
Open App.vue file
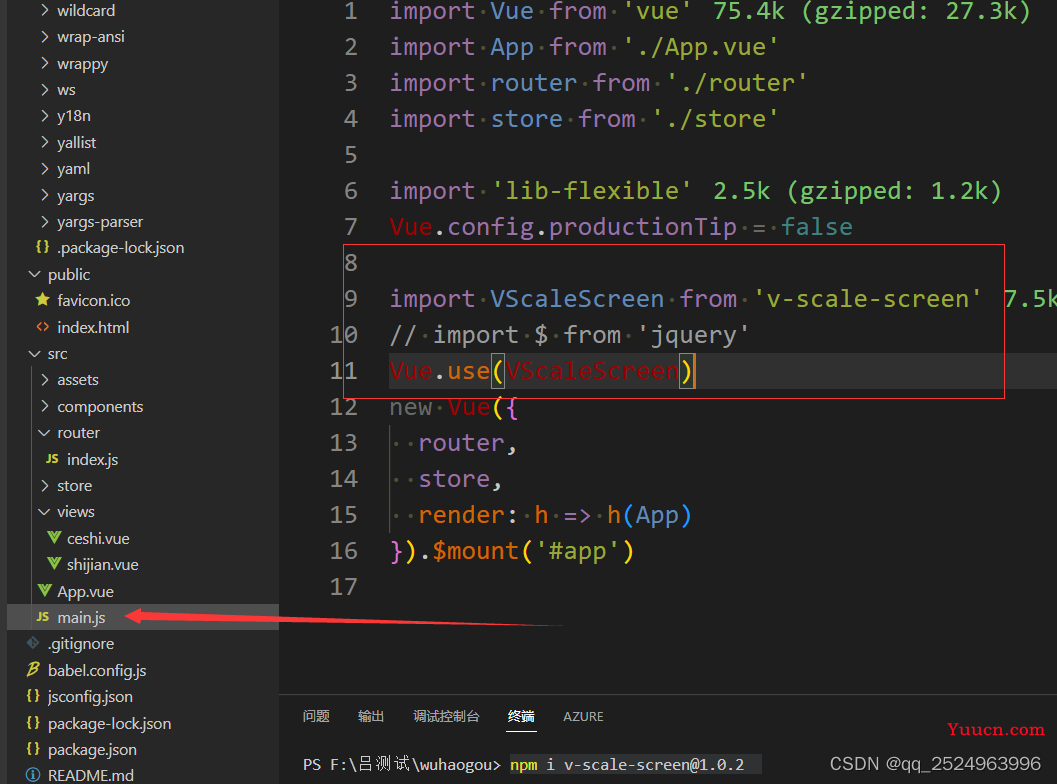[85, 591]
